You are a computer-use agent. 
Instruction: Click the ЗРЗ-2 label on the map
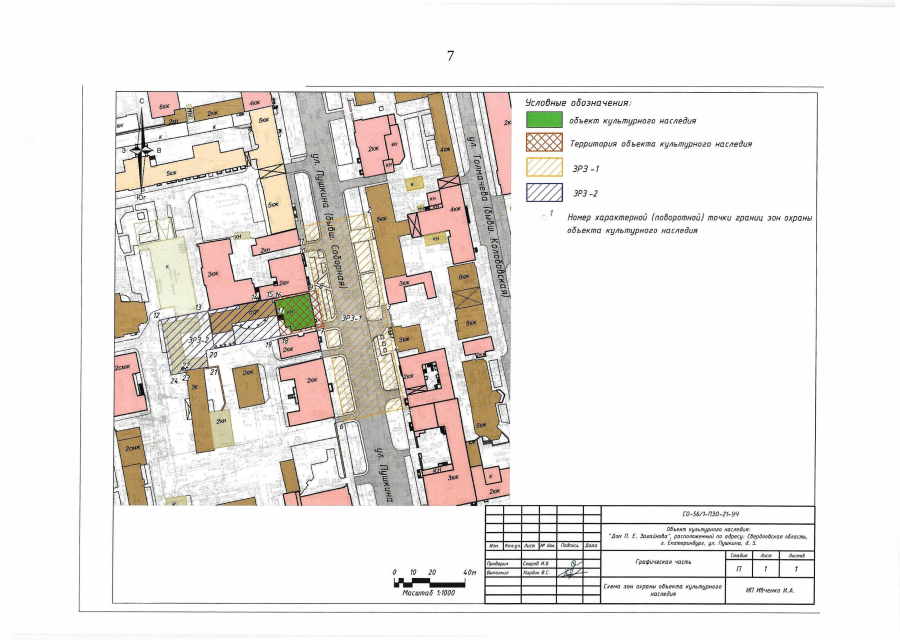(197, 339)
